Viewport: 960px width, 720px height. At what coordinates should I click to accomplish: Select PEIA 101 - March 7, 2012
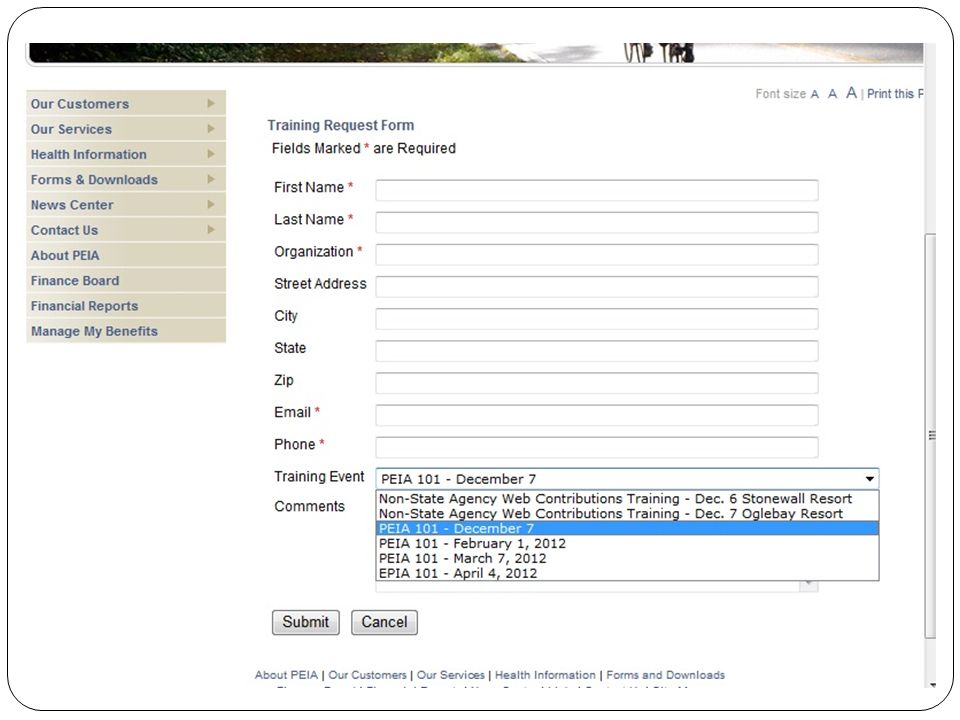(x=627, y=558)
